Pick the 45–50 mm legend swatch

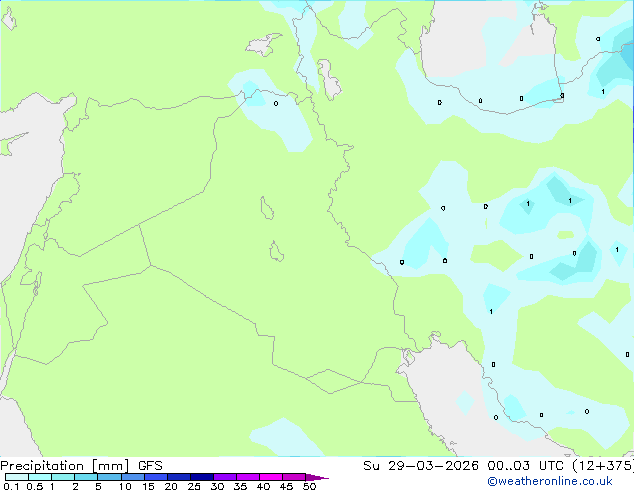294,477
